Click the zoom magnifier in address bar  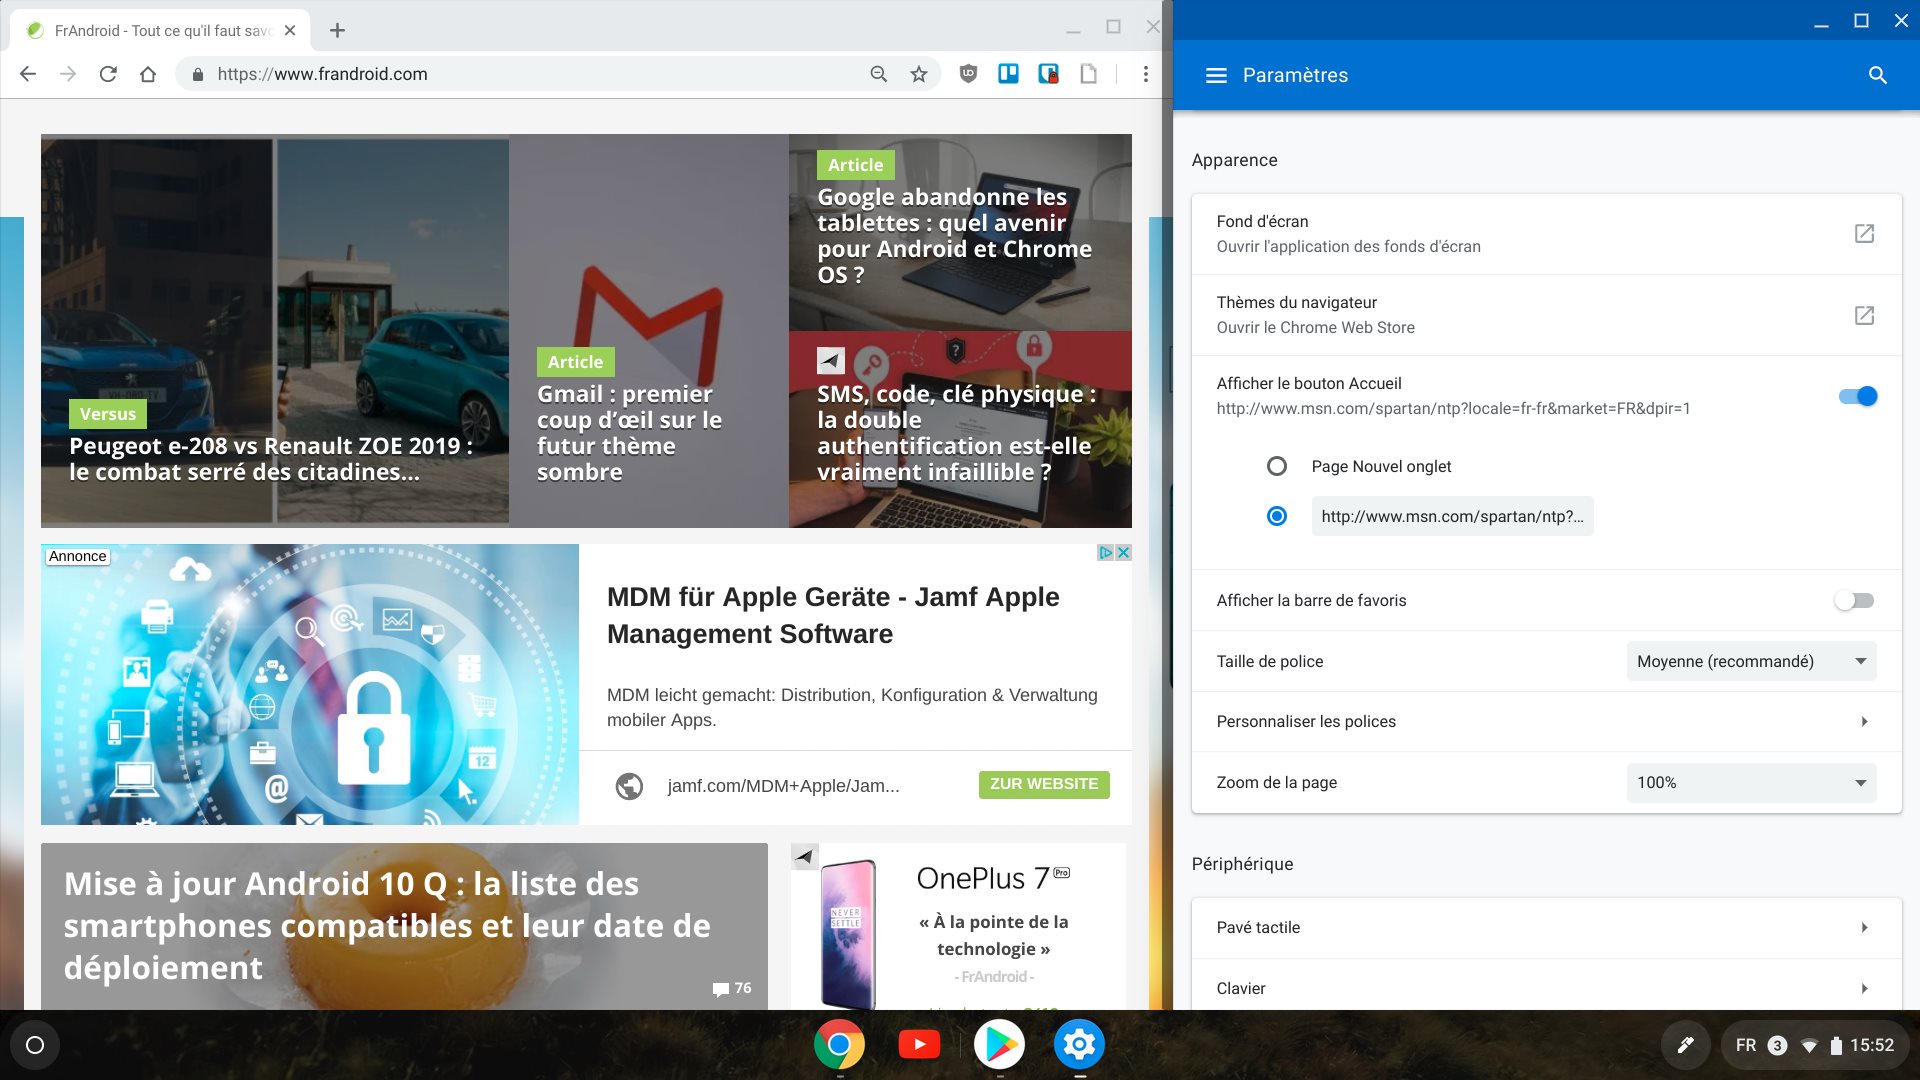(879, 74)
